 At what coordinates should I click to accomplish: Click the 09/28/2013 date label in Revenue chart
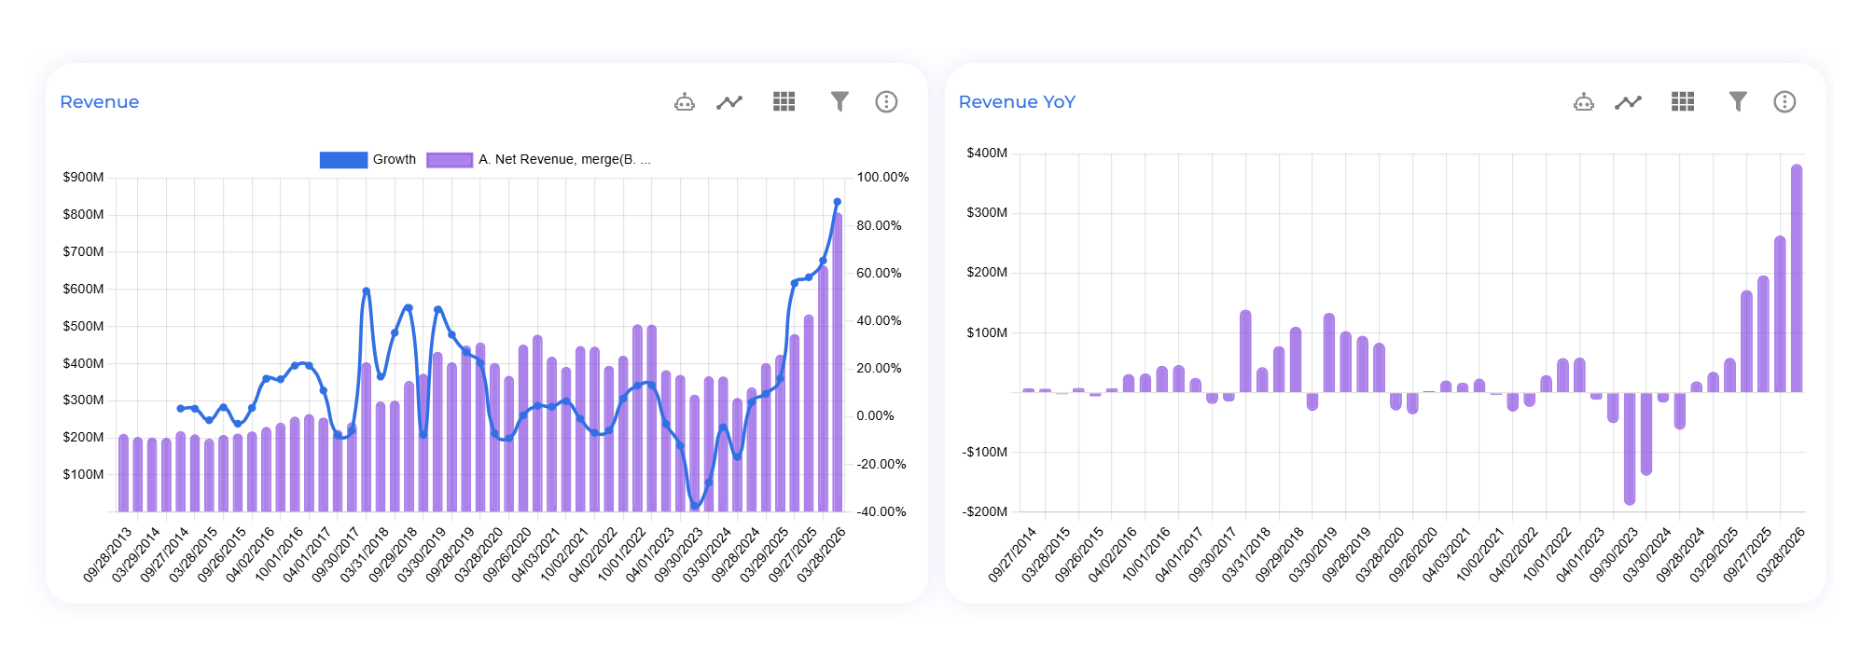(x=107, y=555)
